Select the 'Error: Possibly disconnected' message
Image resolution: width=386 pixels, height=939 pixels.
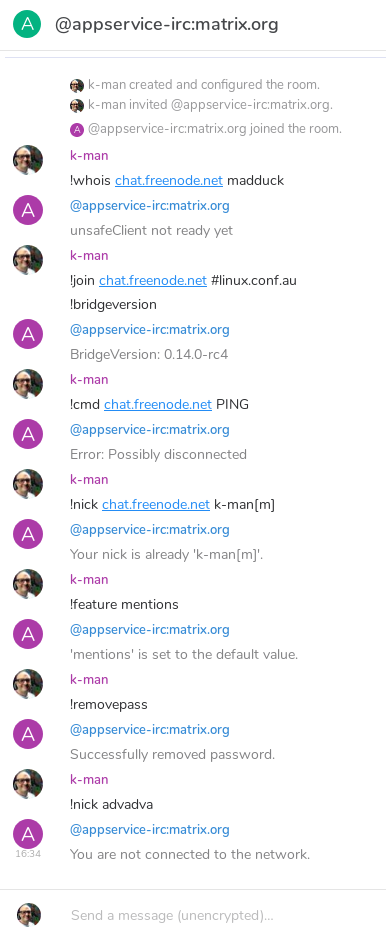(159, 454)
